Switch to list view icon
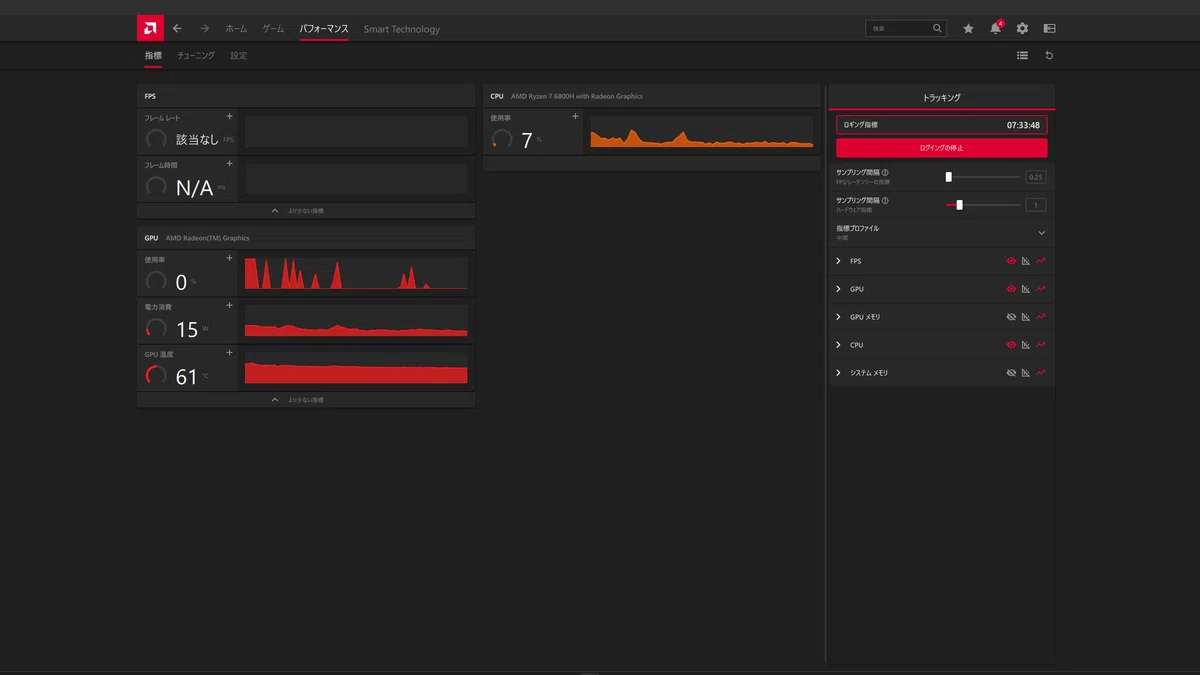The image size is (1200, 675). pos(1022,56)
